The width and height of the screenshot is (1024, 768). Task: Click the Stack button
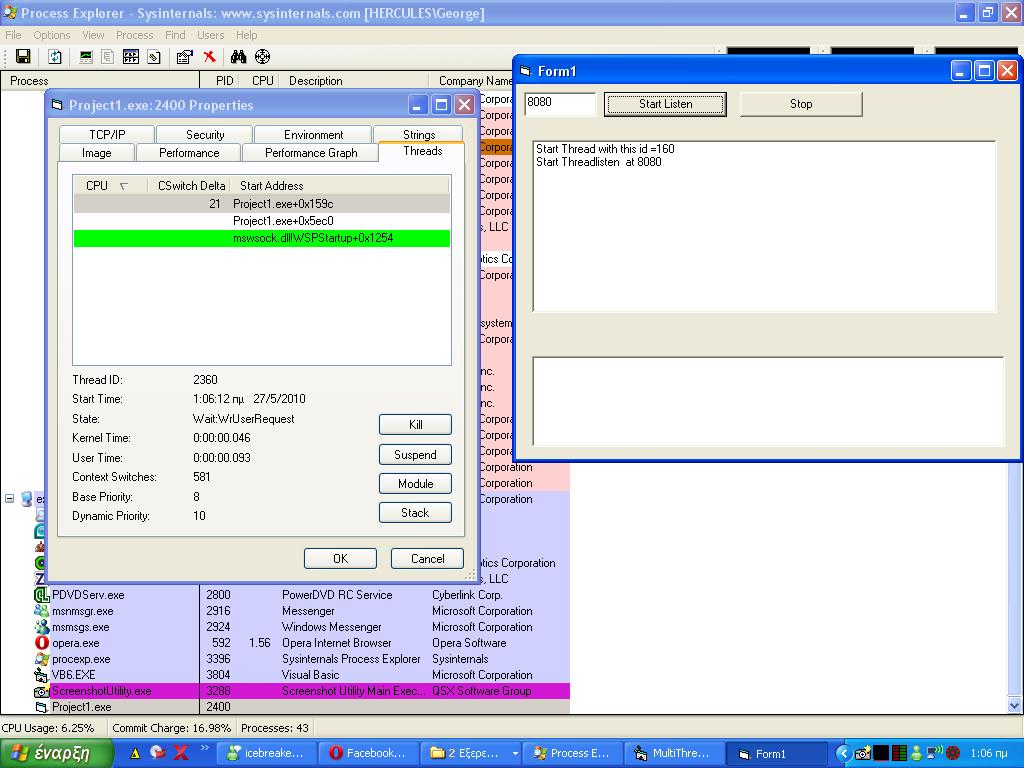pos(415,513)
